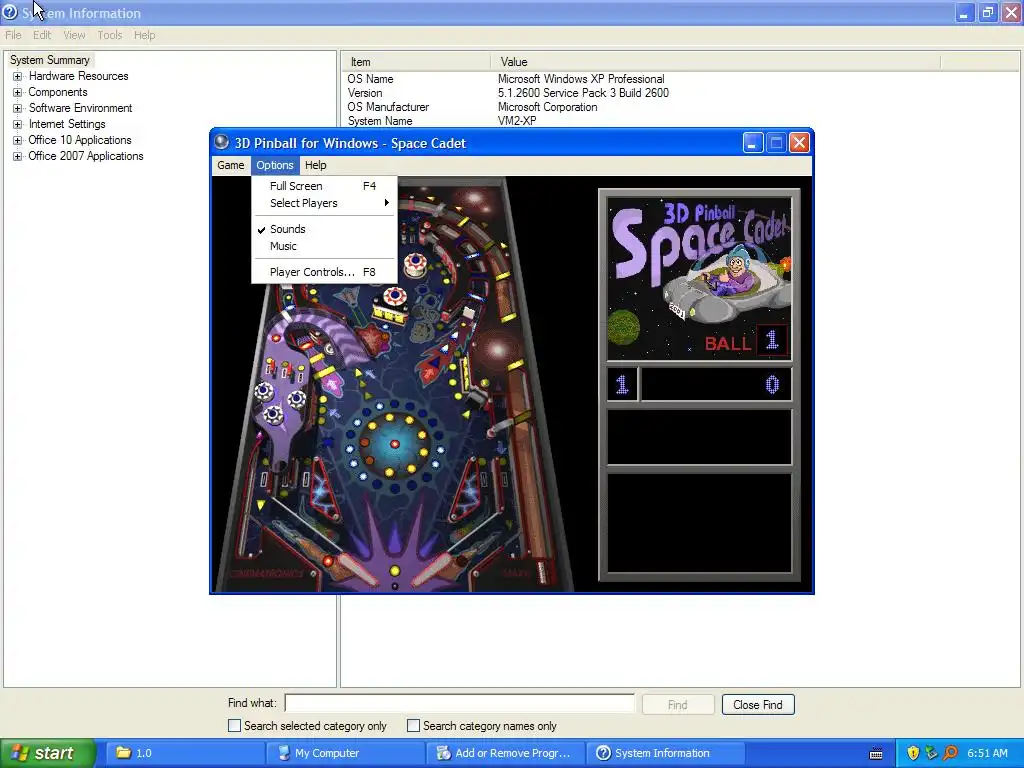Open the Help menu in Pinball

(315, 165)
